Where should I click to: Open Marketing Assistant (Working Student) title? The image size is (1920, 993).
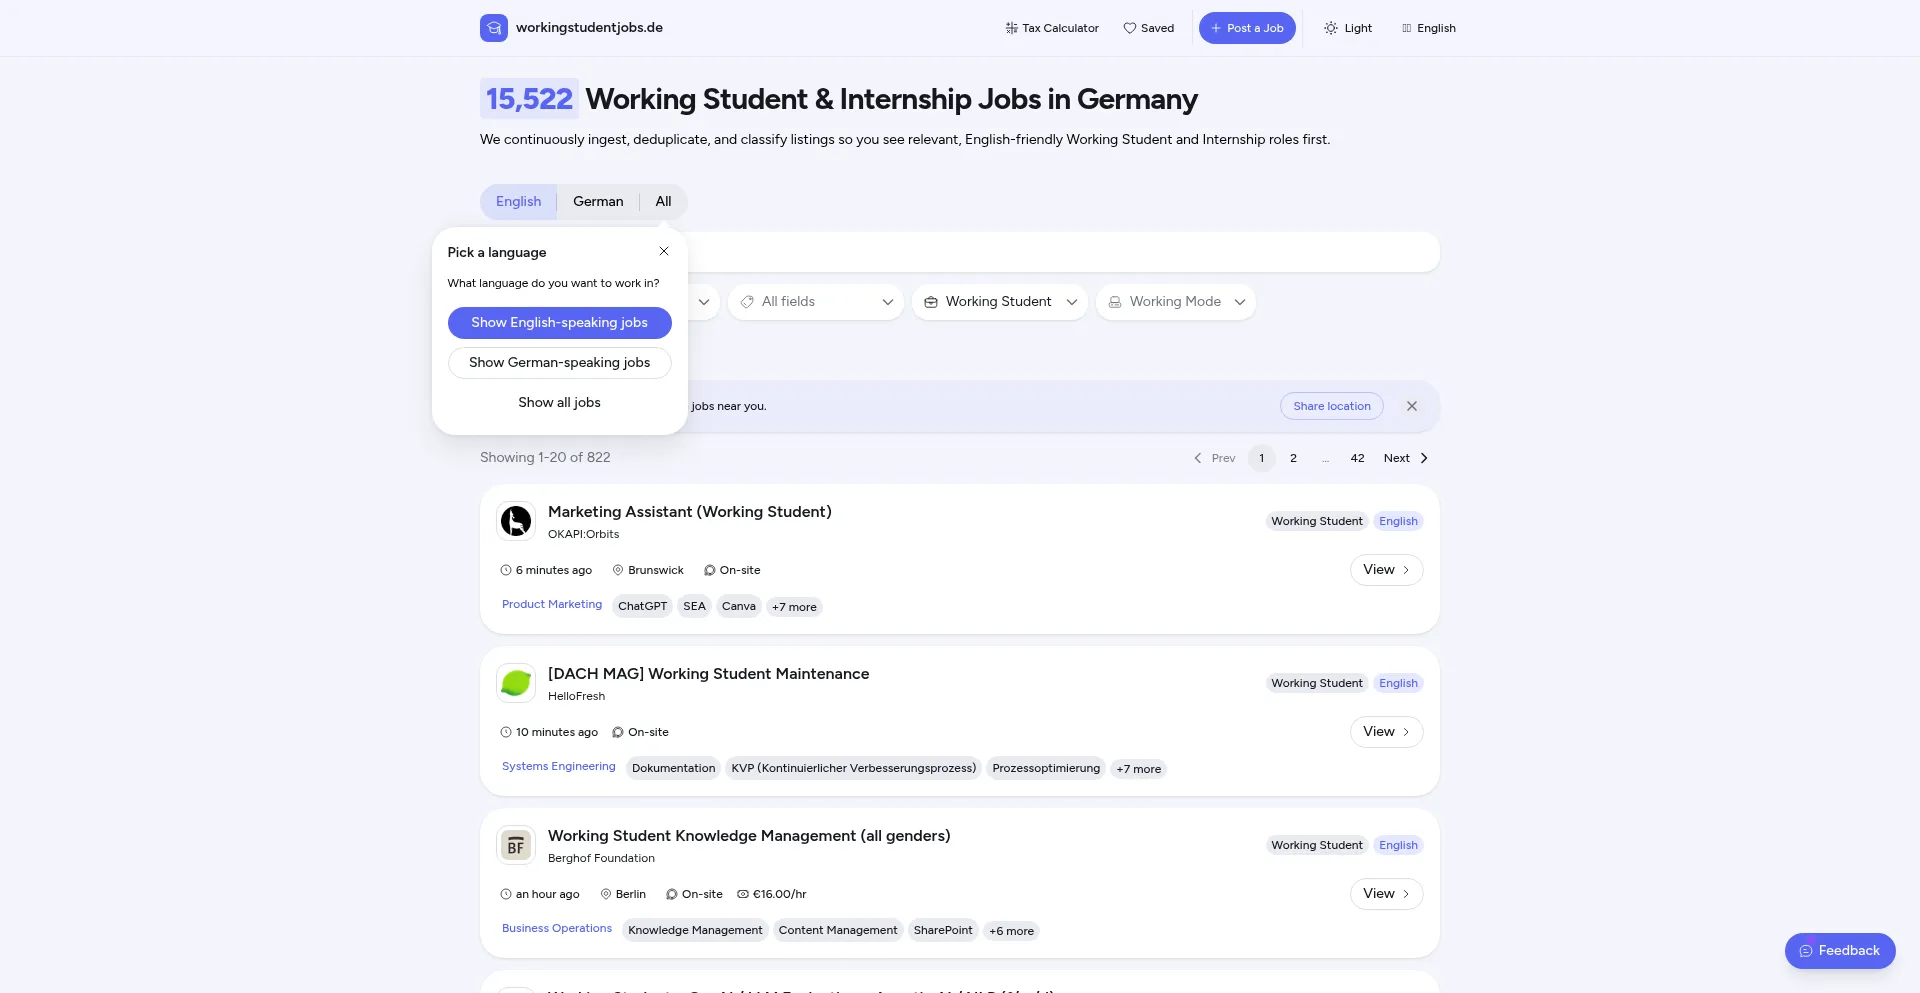click(x=690, y=512)
